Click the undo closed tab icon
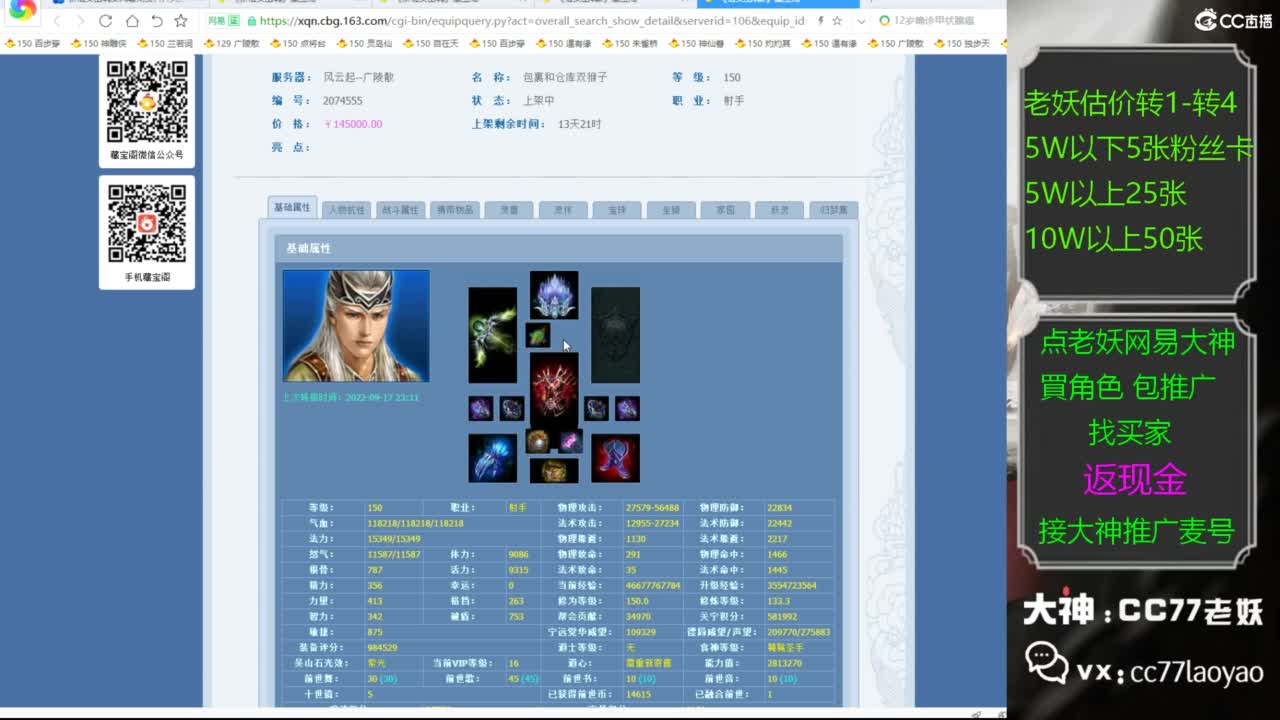The width and height of the screenshot is (1280, 720). pyautogui.click(x=156, y=21)
